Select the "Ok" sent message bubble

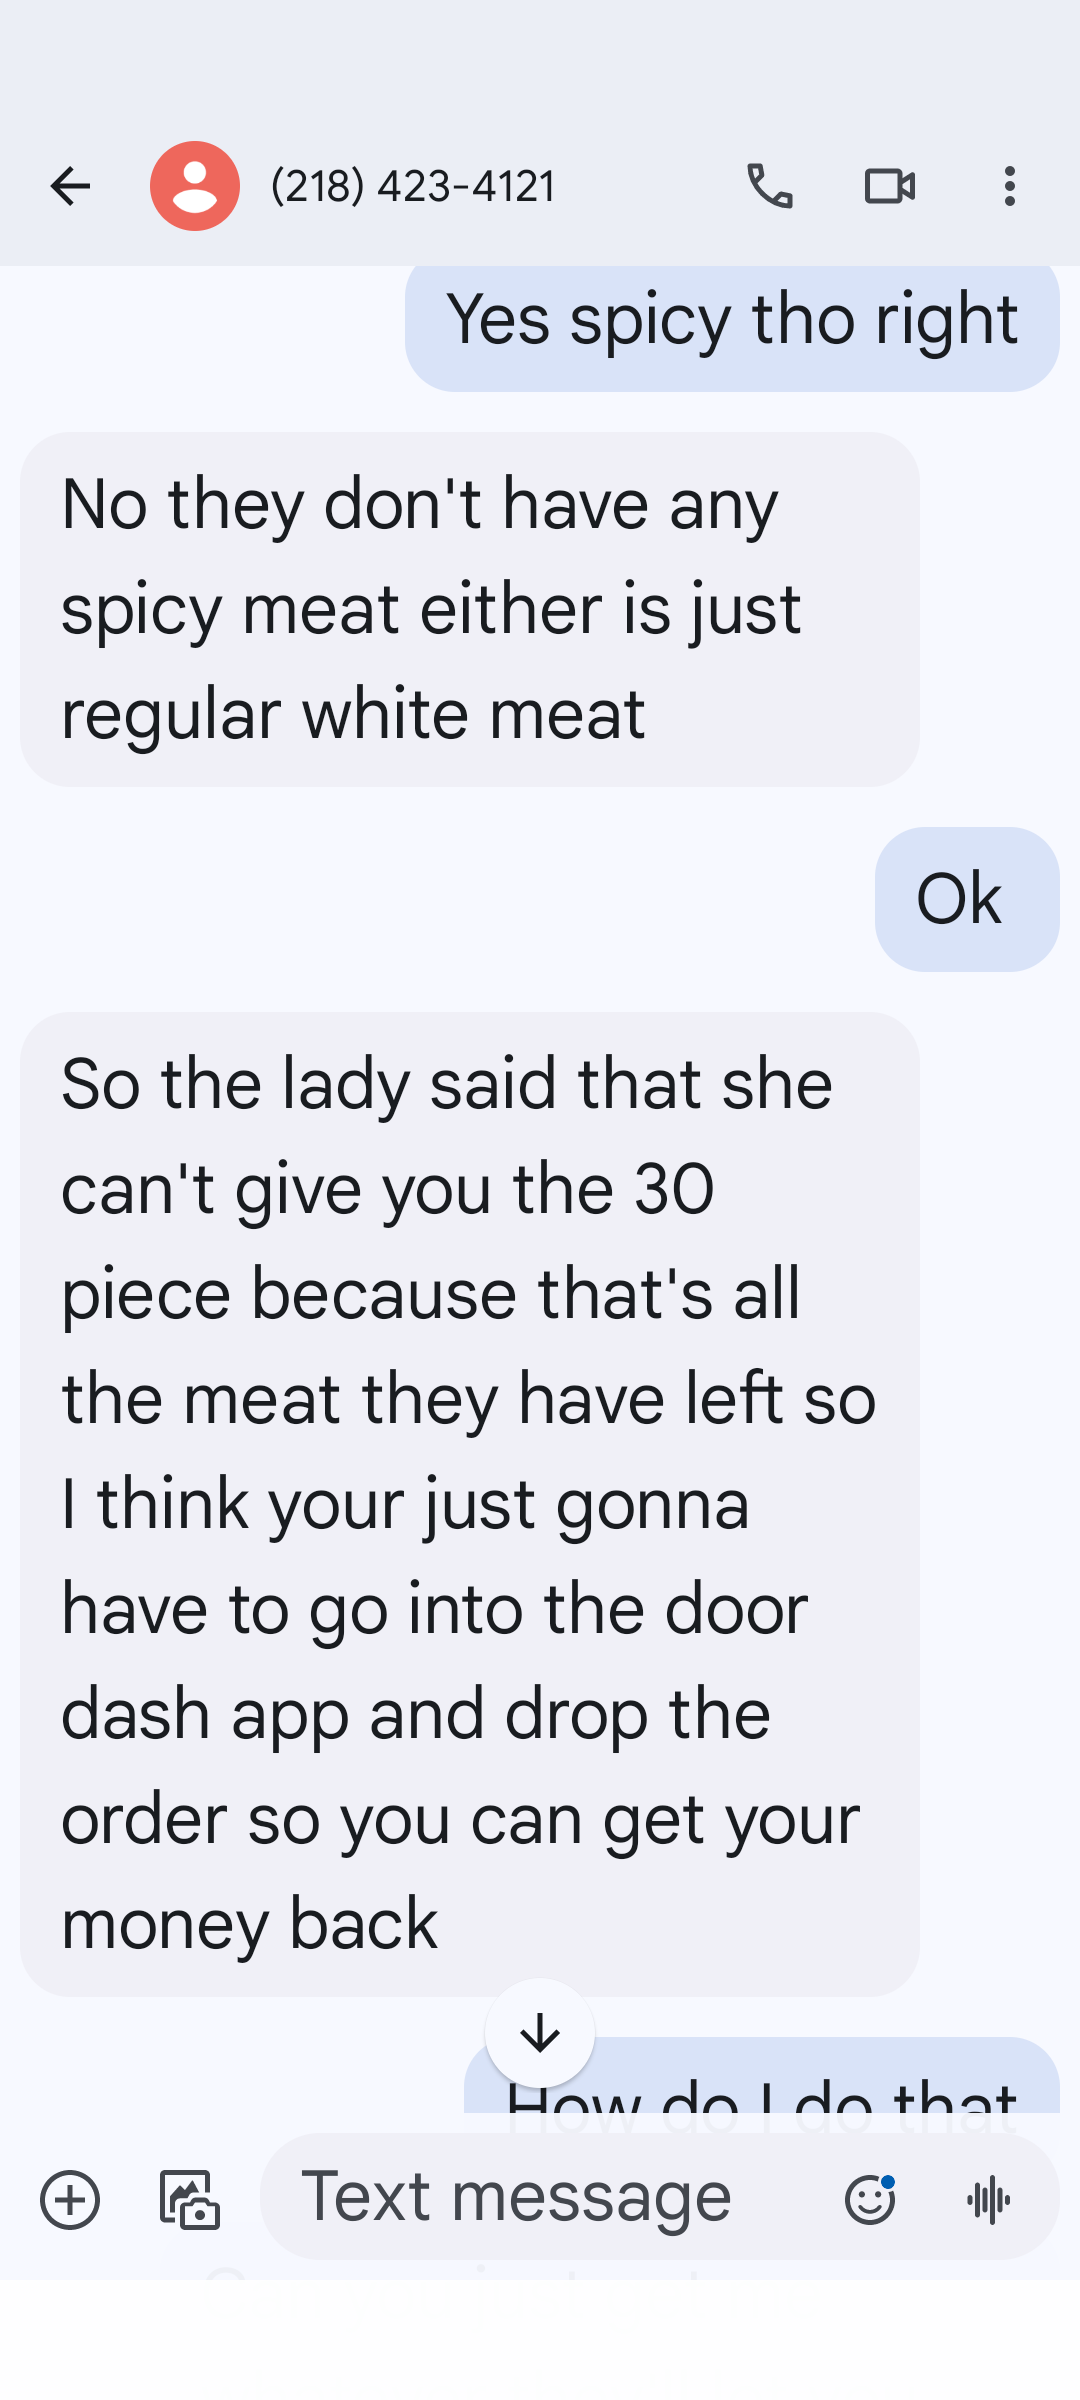[x=967, y=899]
